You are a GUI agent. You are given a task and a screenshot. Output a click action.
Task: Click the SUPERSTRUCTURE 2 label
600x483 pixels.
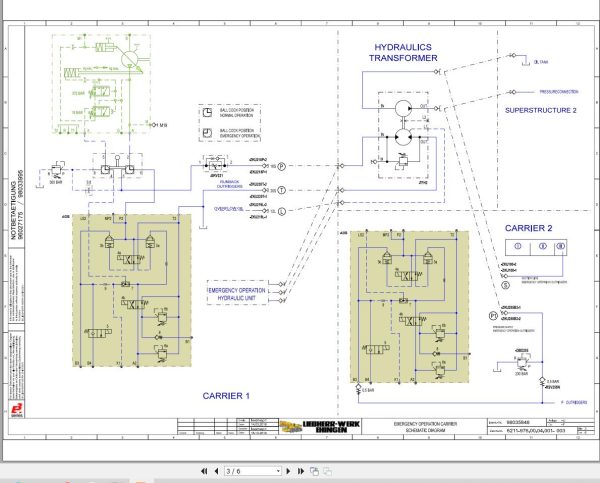coord(541,110)
